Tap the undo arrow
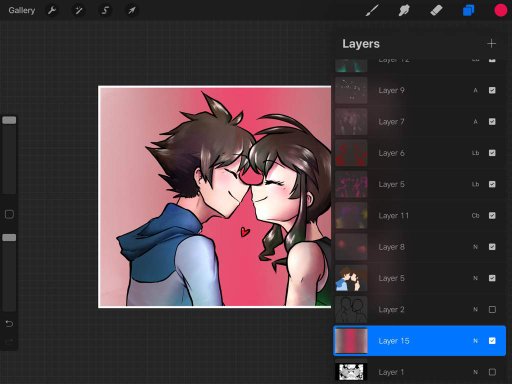Image resolution: width=512 pixels, height=384 pixels. 9,324
